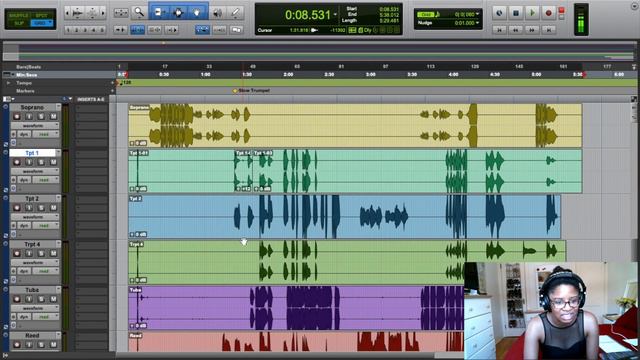Open Soprano track view waveform selector
The width and height of the screenshot is (640, 360).
tap(35, 126)
